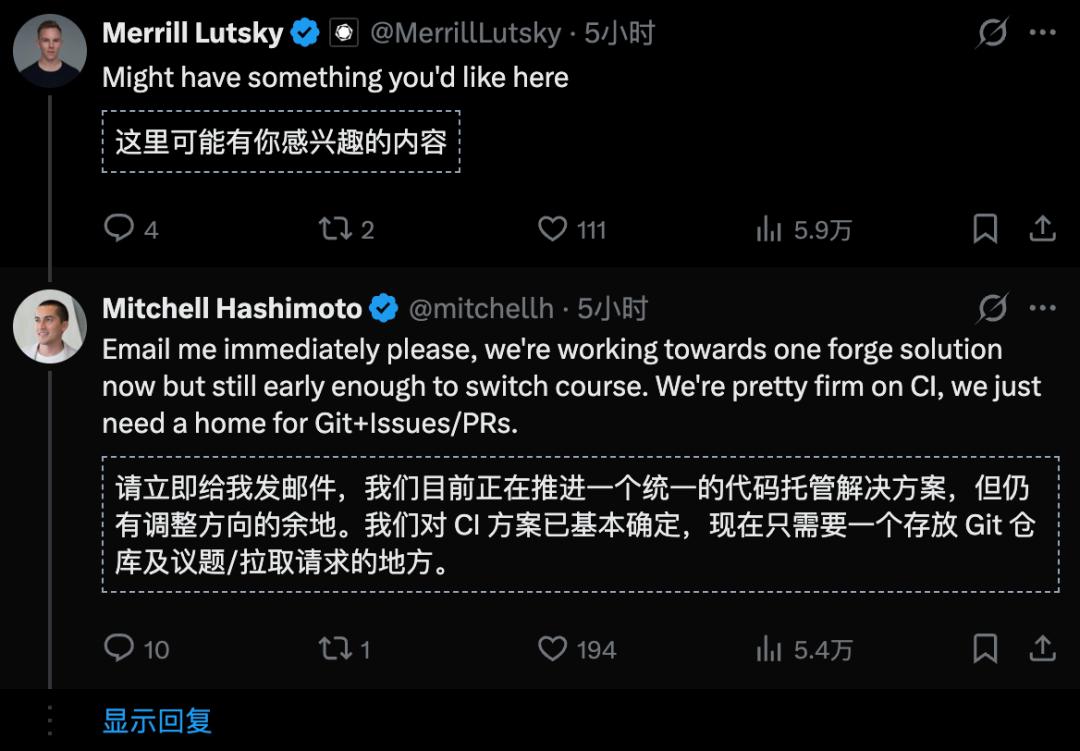The height and width of the screenshot is (751, 1080).
Task: View analytics for Mitchell Hashimoto's tweet
Action: coord(769,649)
